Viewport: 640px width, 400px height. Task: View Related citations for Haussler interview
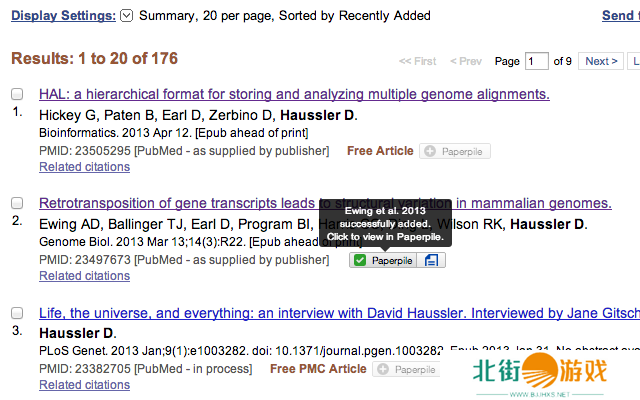click(x=84, y=385)
